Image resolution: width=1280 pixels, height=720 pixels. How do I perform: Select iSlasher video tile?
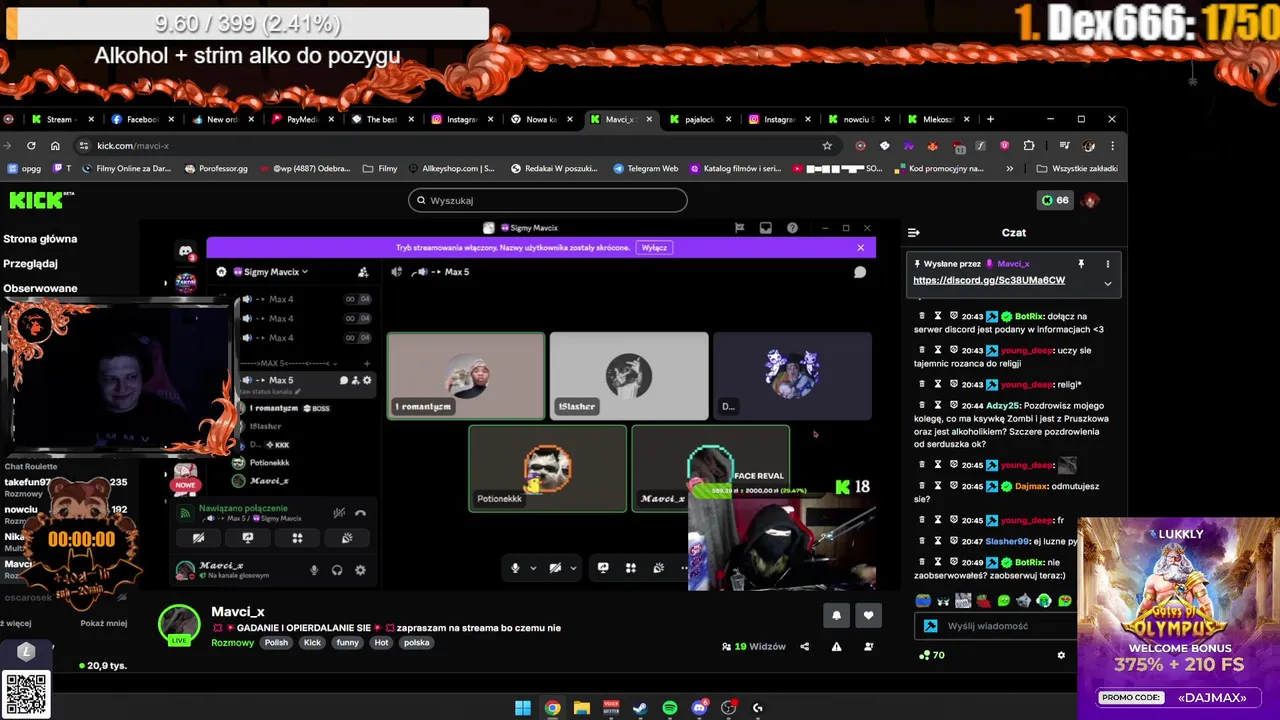point(629,376)
